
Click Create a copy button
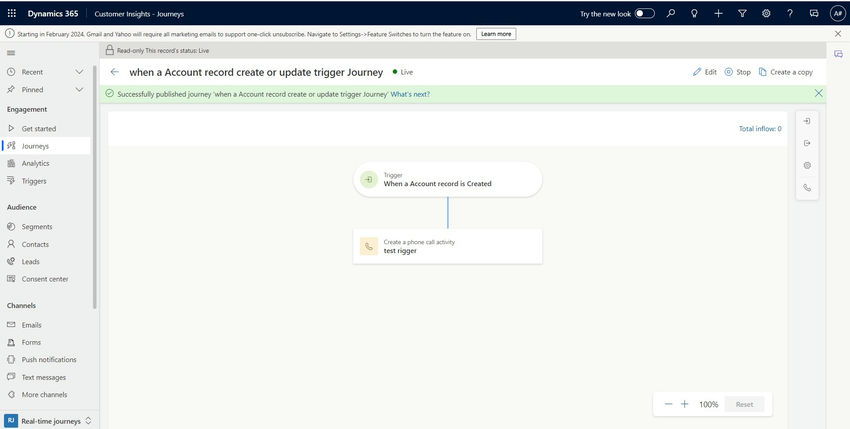point(785,72)
